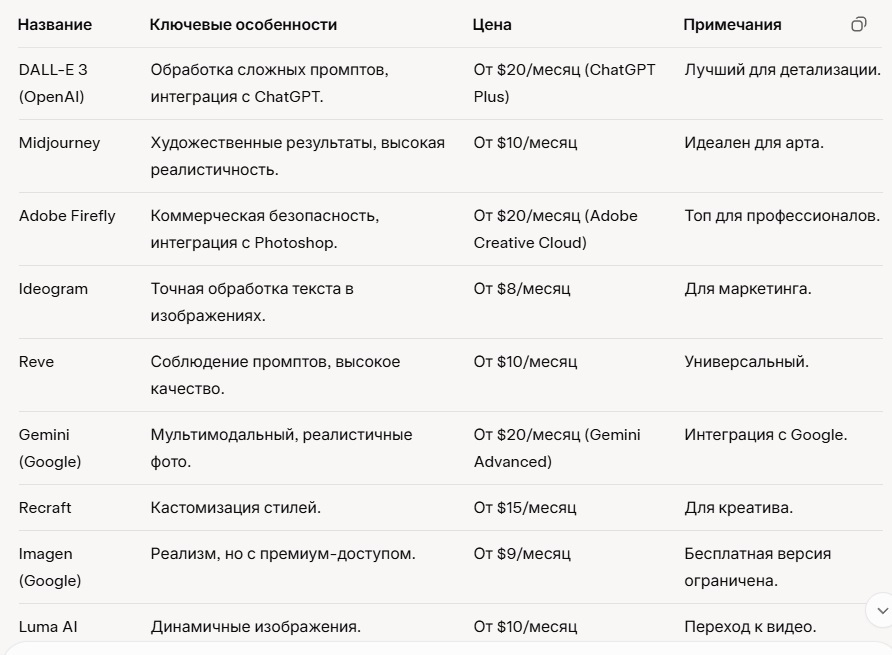Select the Примечания column header

(731, 24)
